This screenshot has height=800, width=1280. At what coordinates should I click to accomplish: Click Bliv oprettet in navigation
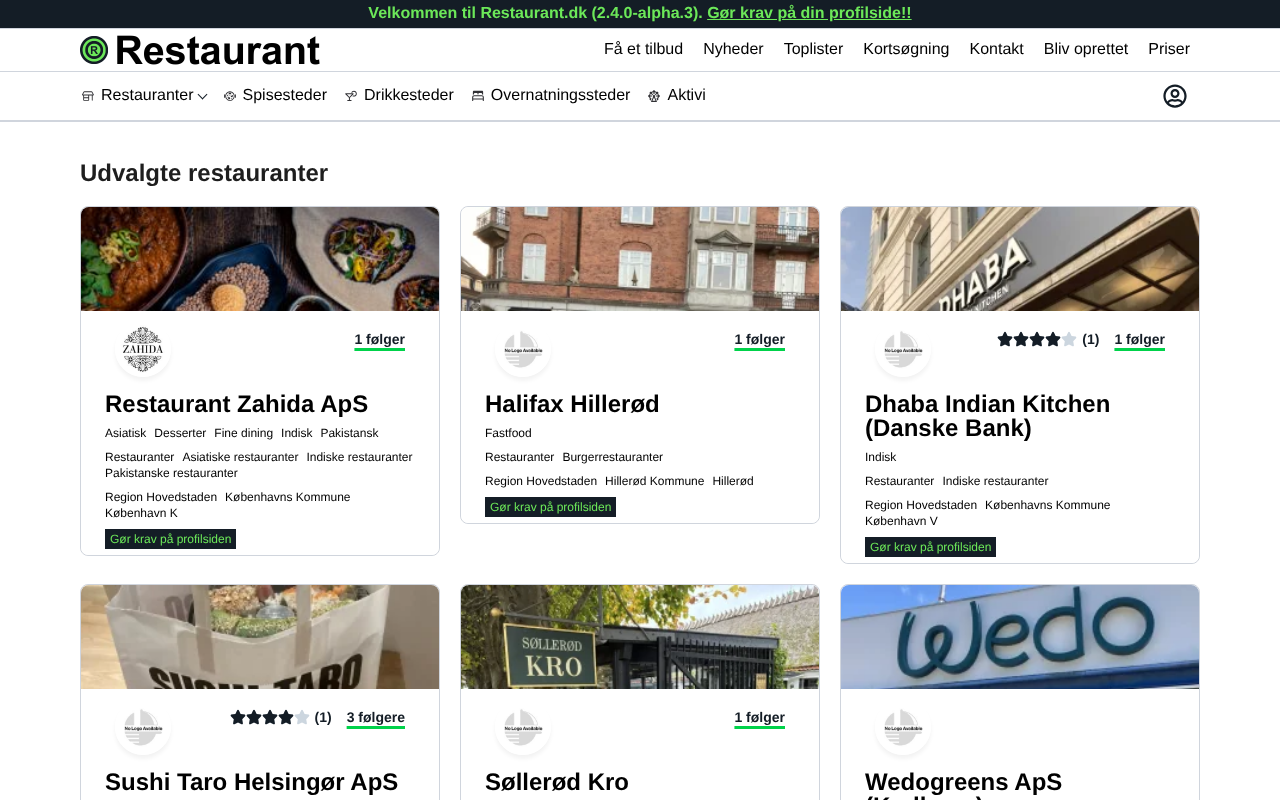click(1086, 49)
